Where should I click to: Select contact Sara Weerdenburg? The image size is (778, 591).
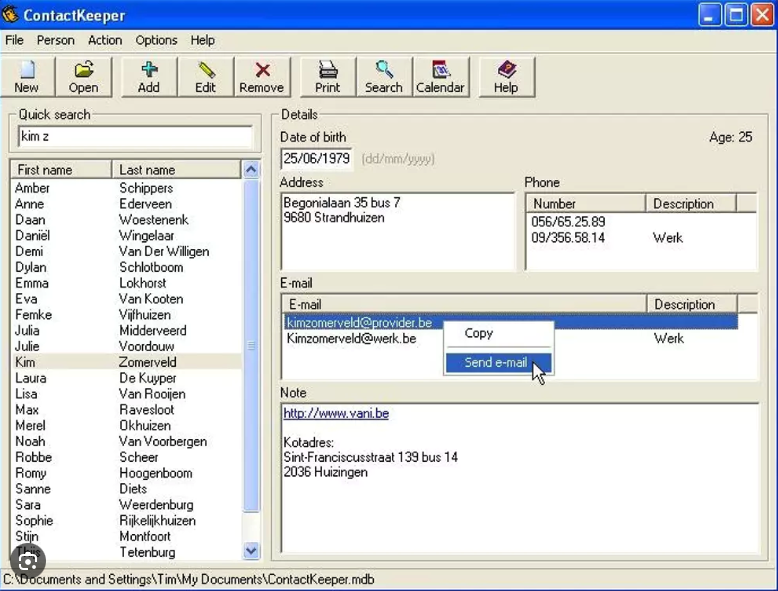[127, 505]
